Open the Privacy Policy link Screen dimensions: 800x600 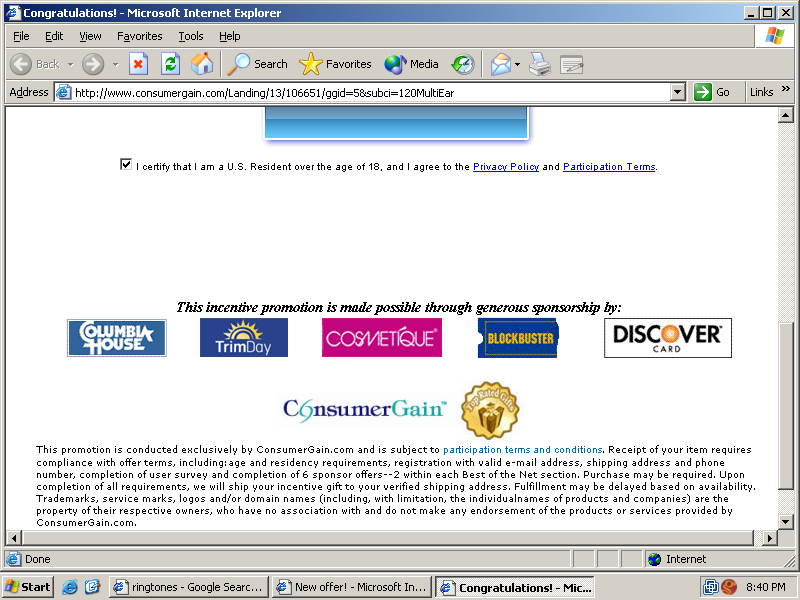506,167
